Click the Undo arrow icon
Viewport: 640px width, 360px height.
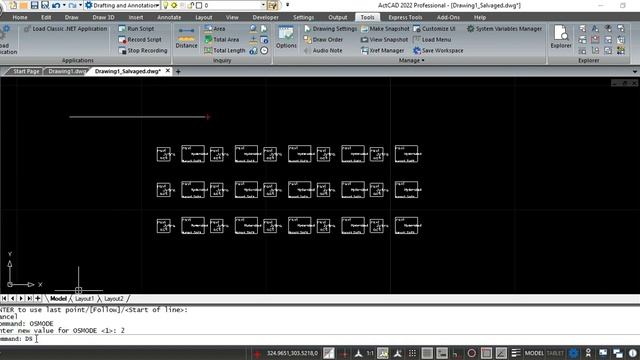[56, 5]
